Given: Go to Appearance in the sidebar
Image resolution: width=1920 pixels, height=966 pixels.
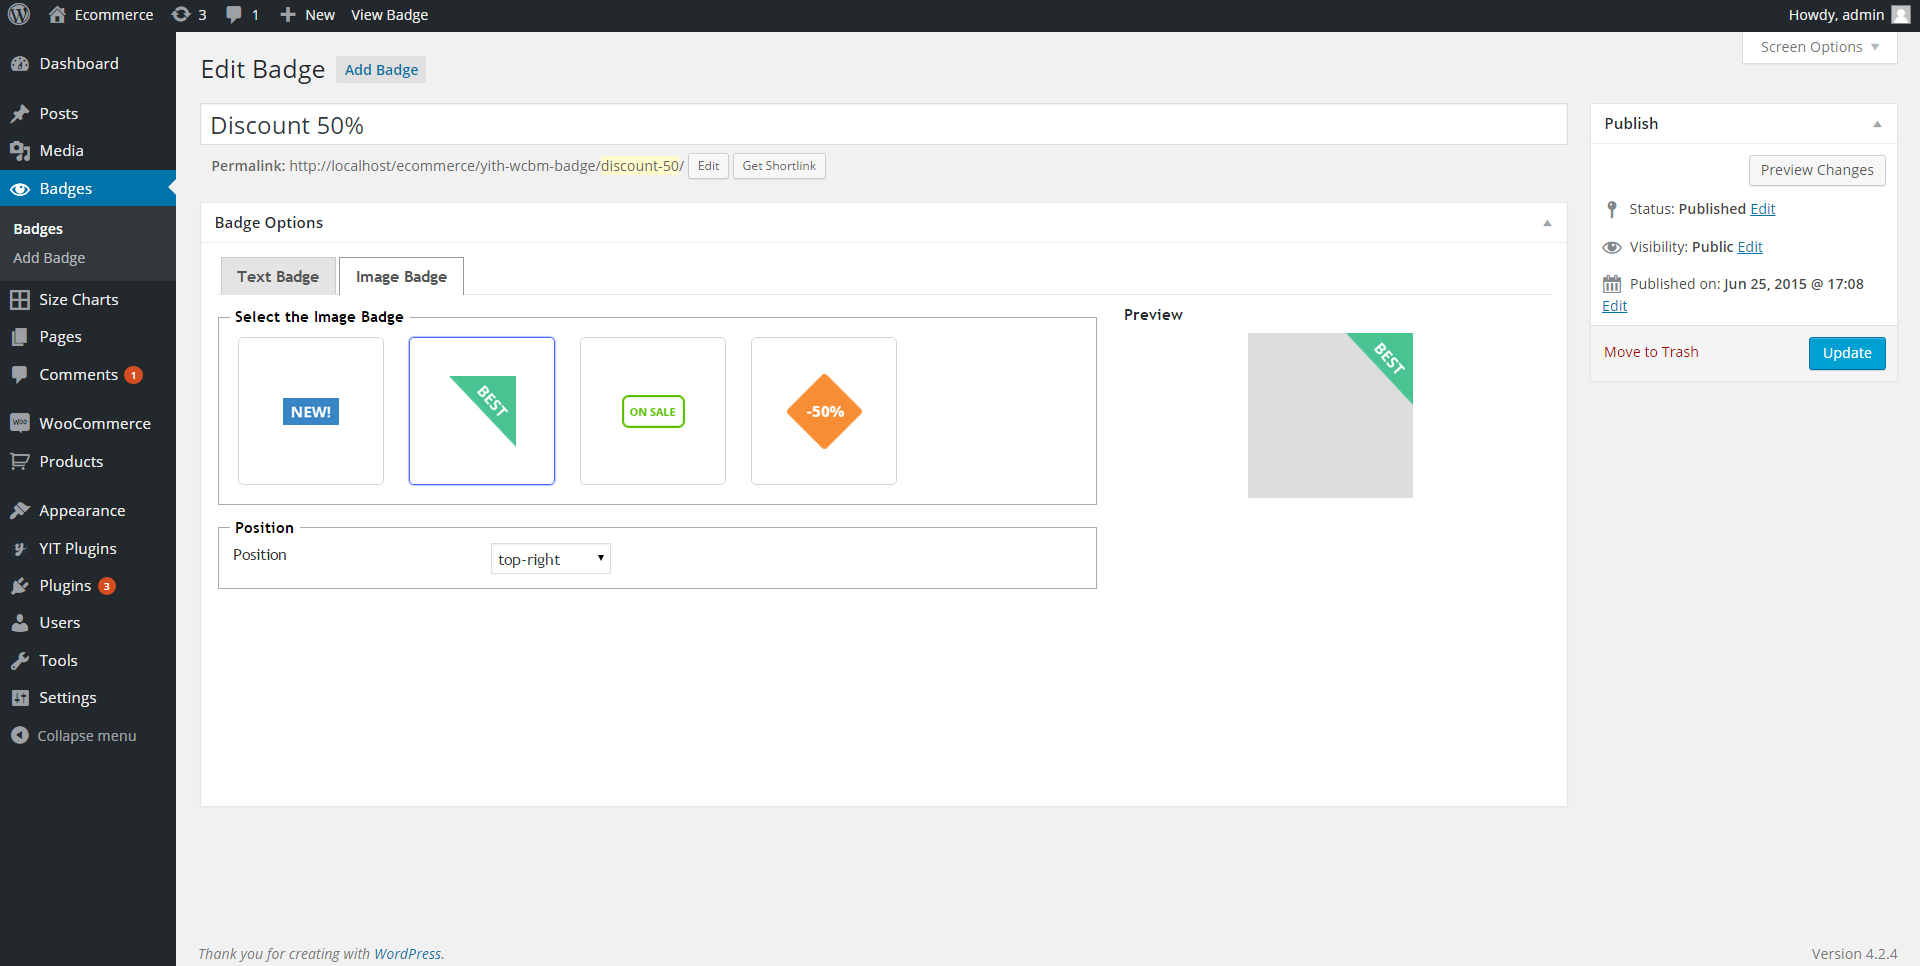Looking at the screenshot, I should (x=82, y=511).
